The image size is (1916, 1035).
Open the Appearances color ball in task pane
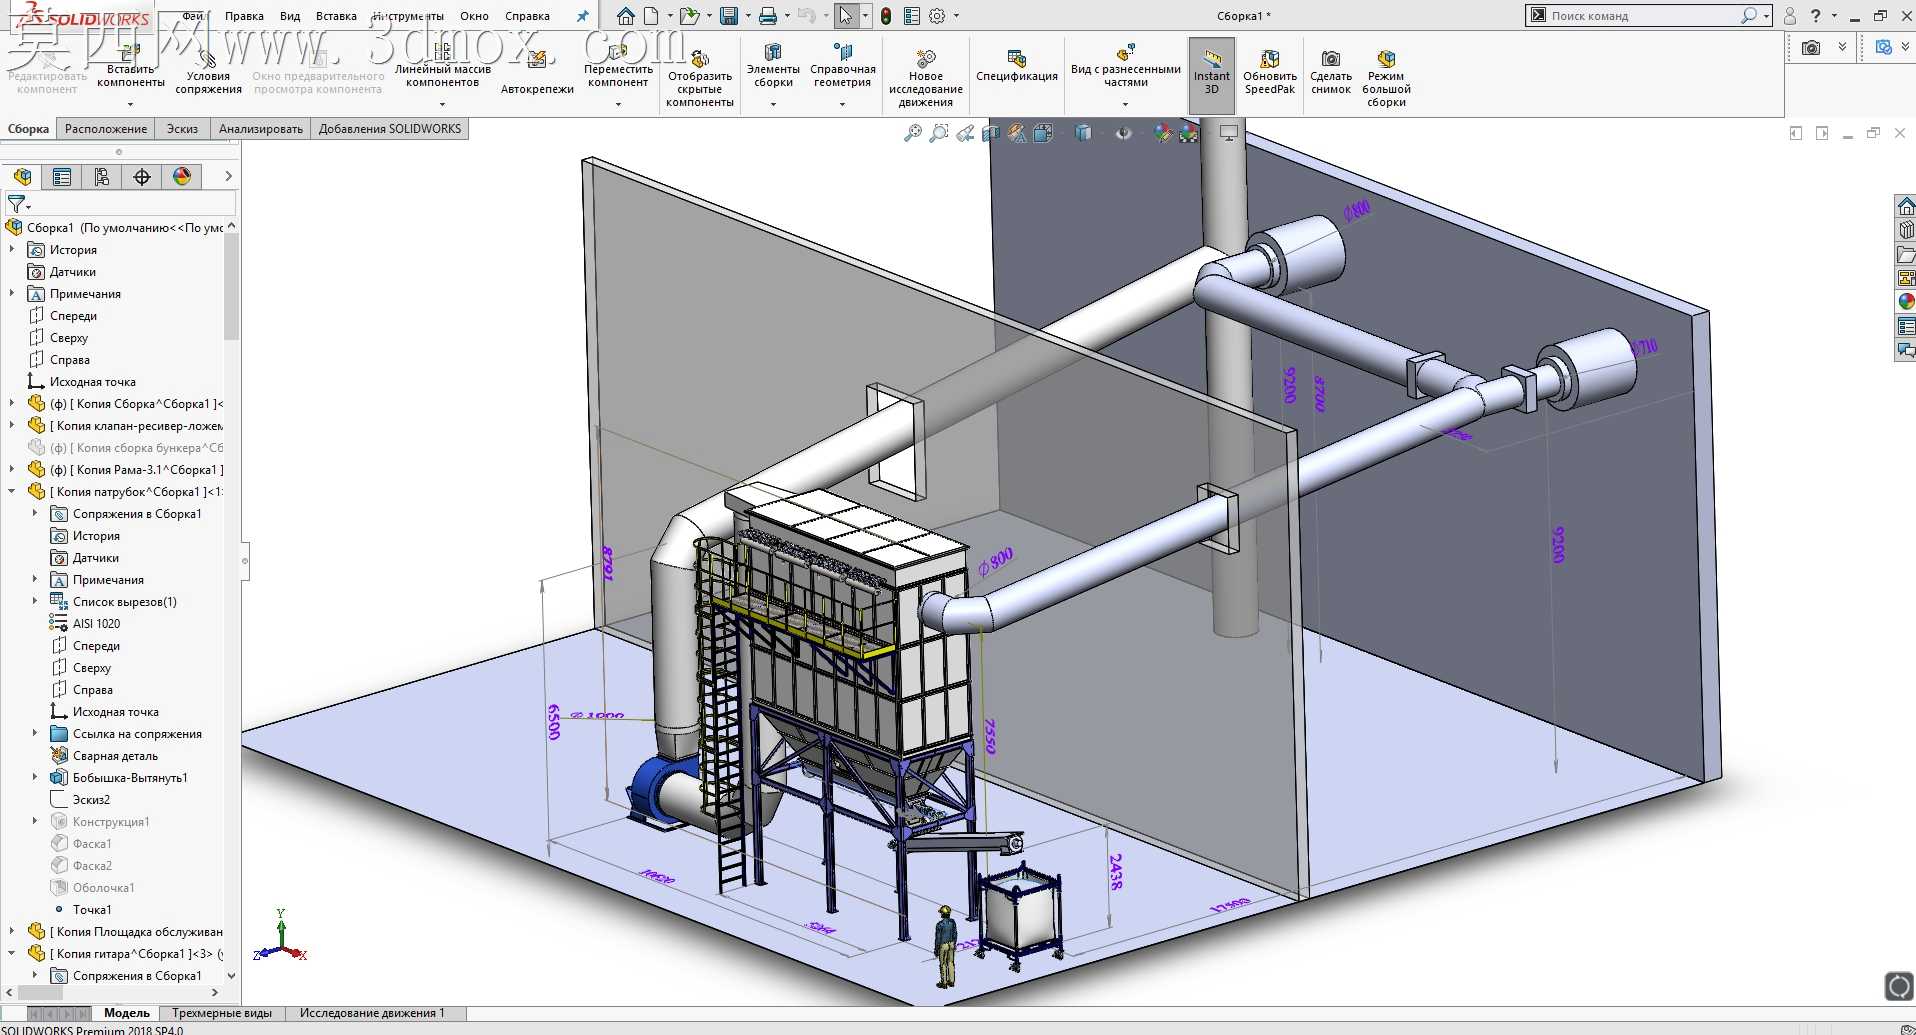click(x=1906, y=301)
